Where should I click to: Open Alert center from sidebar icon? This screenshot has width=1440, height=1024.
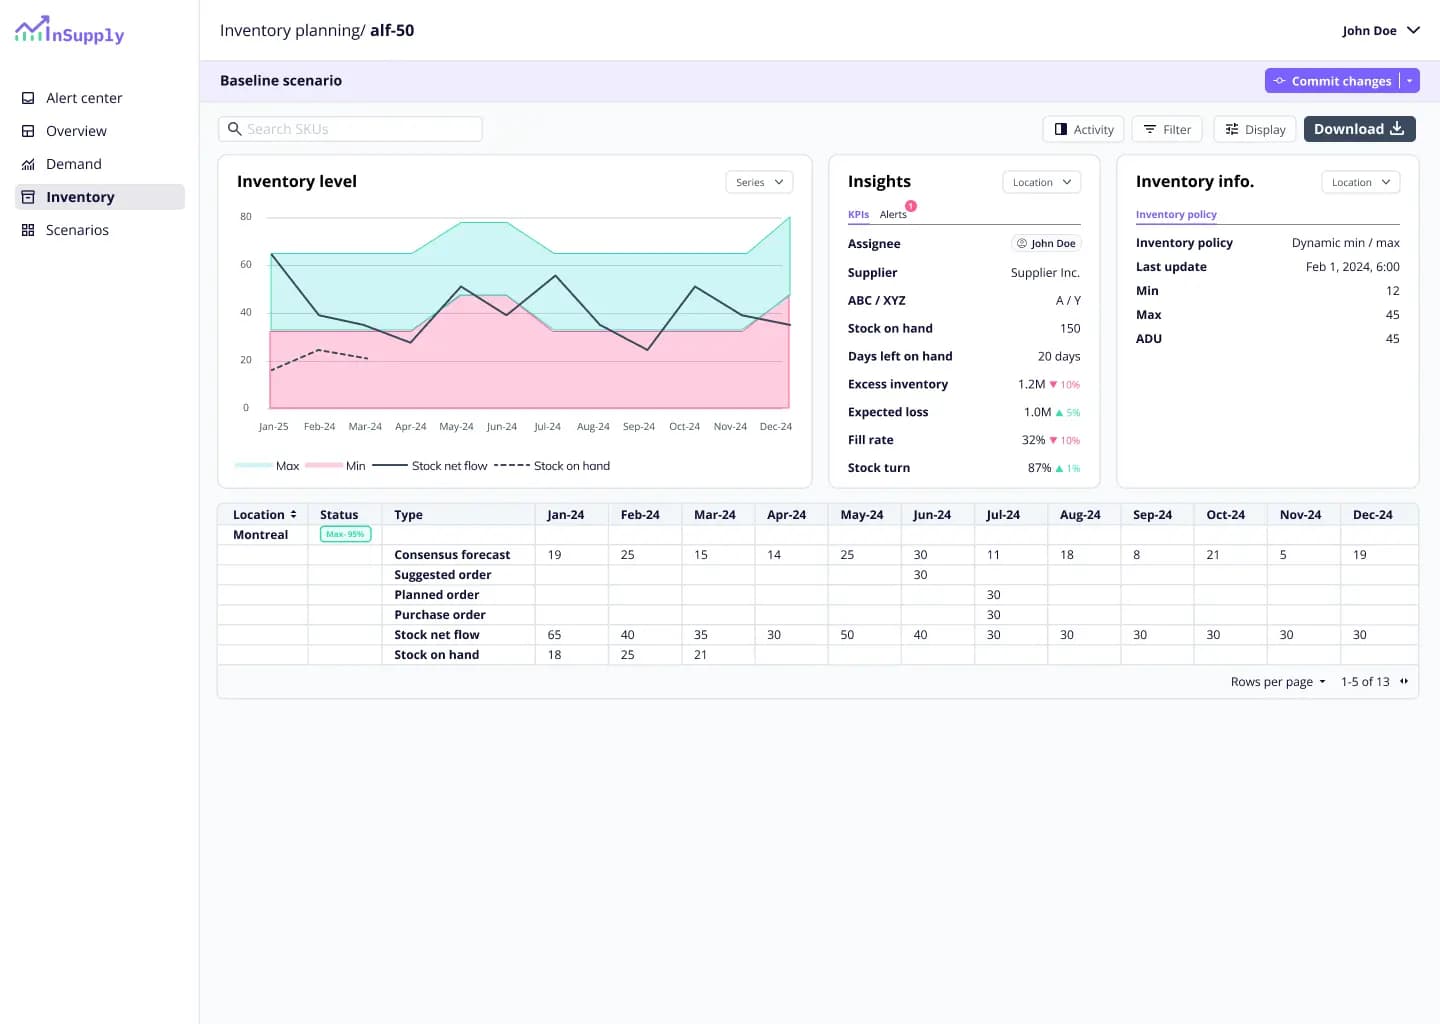point(28,98)
